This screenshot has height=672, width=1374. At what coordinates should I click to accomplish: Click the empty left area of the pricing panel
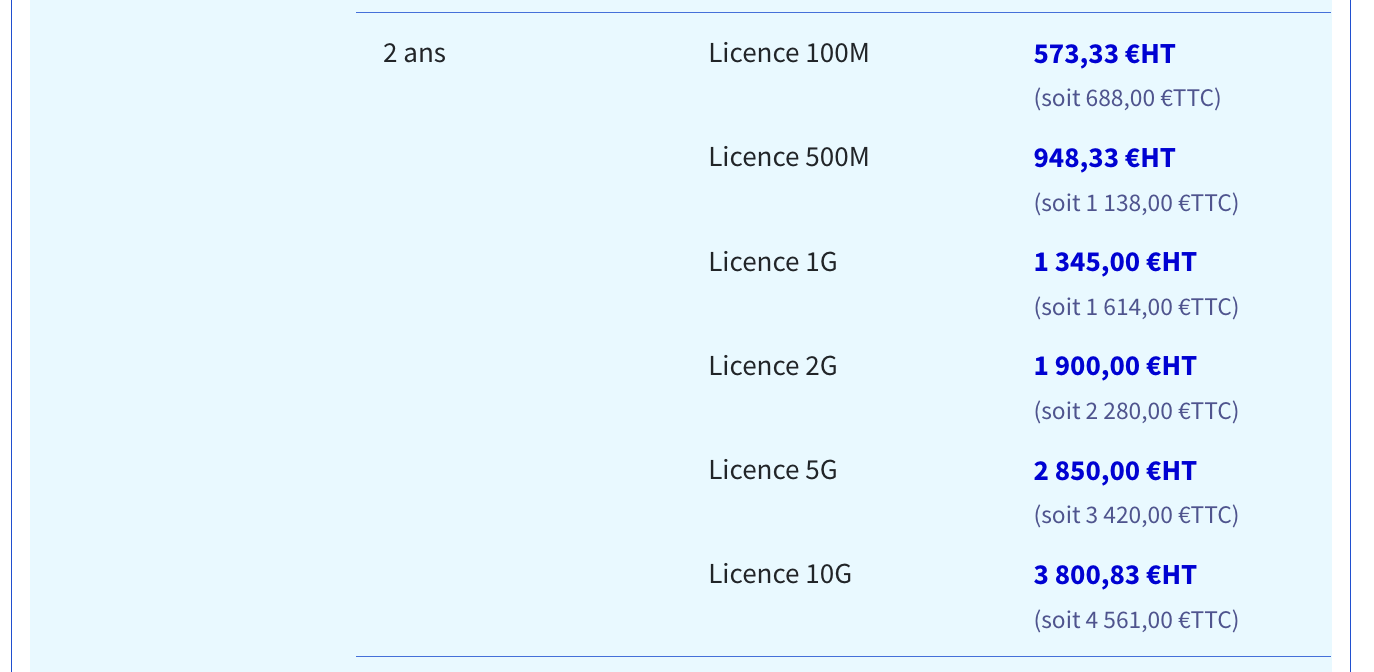click(193, 336)
